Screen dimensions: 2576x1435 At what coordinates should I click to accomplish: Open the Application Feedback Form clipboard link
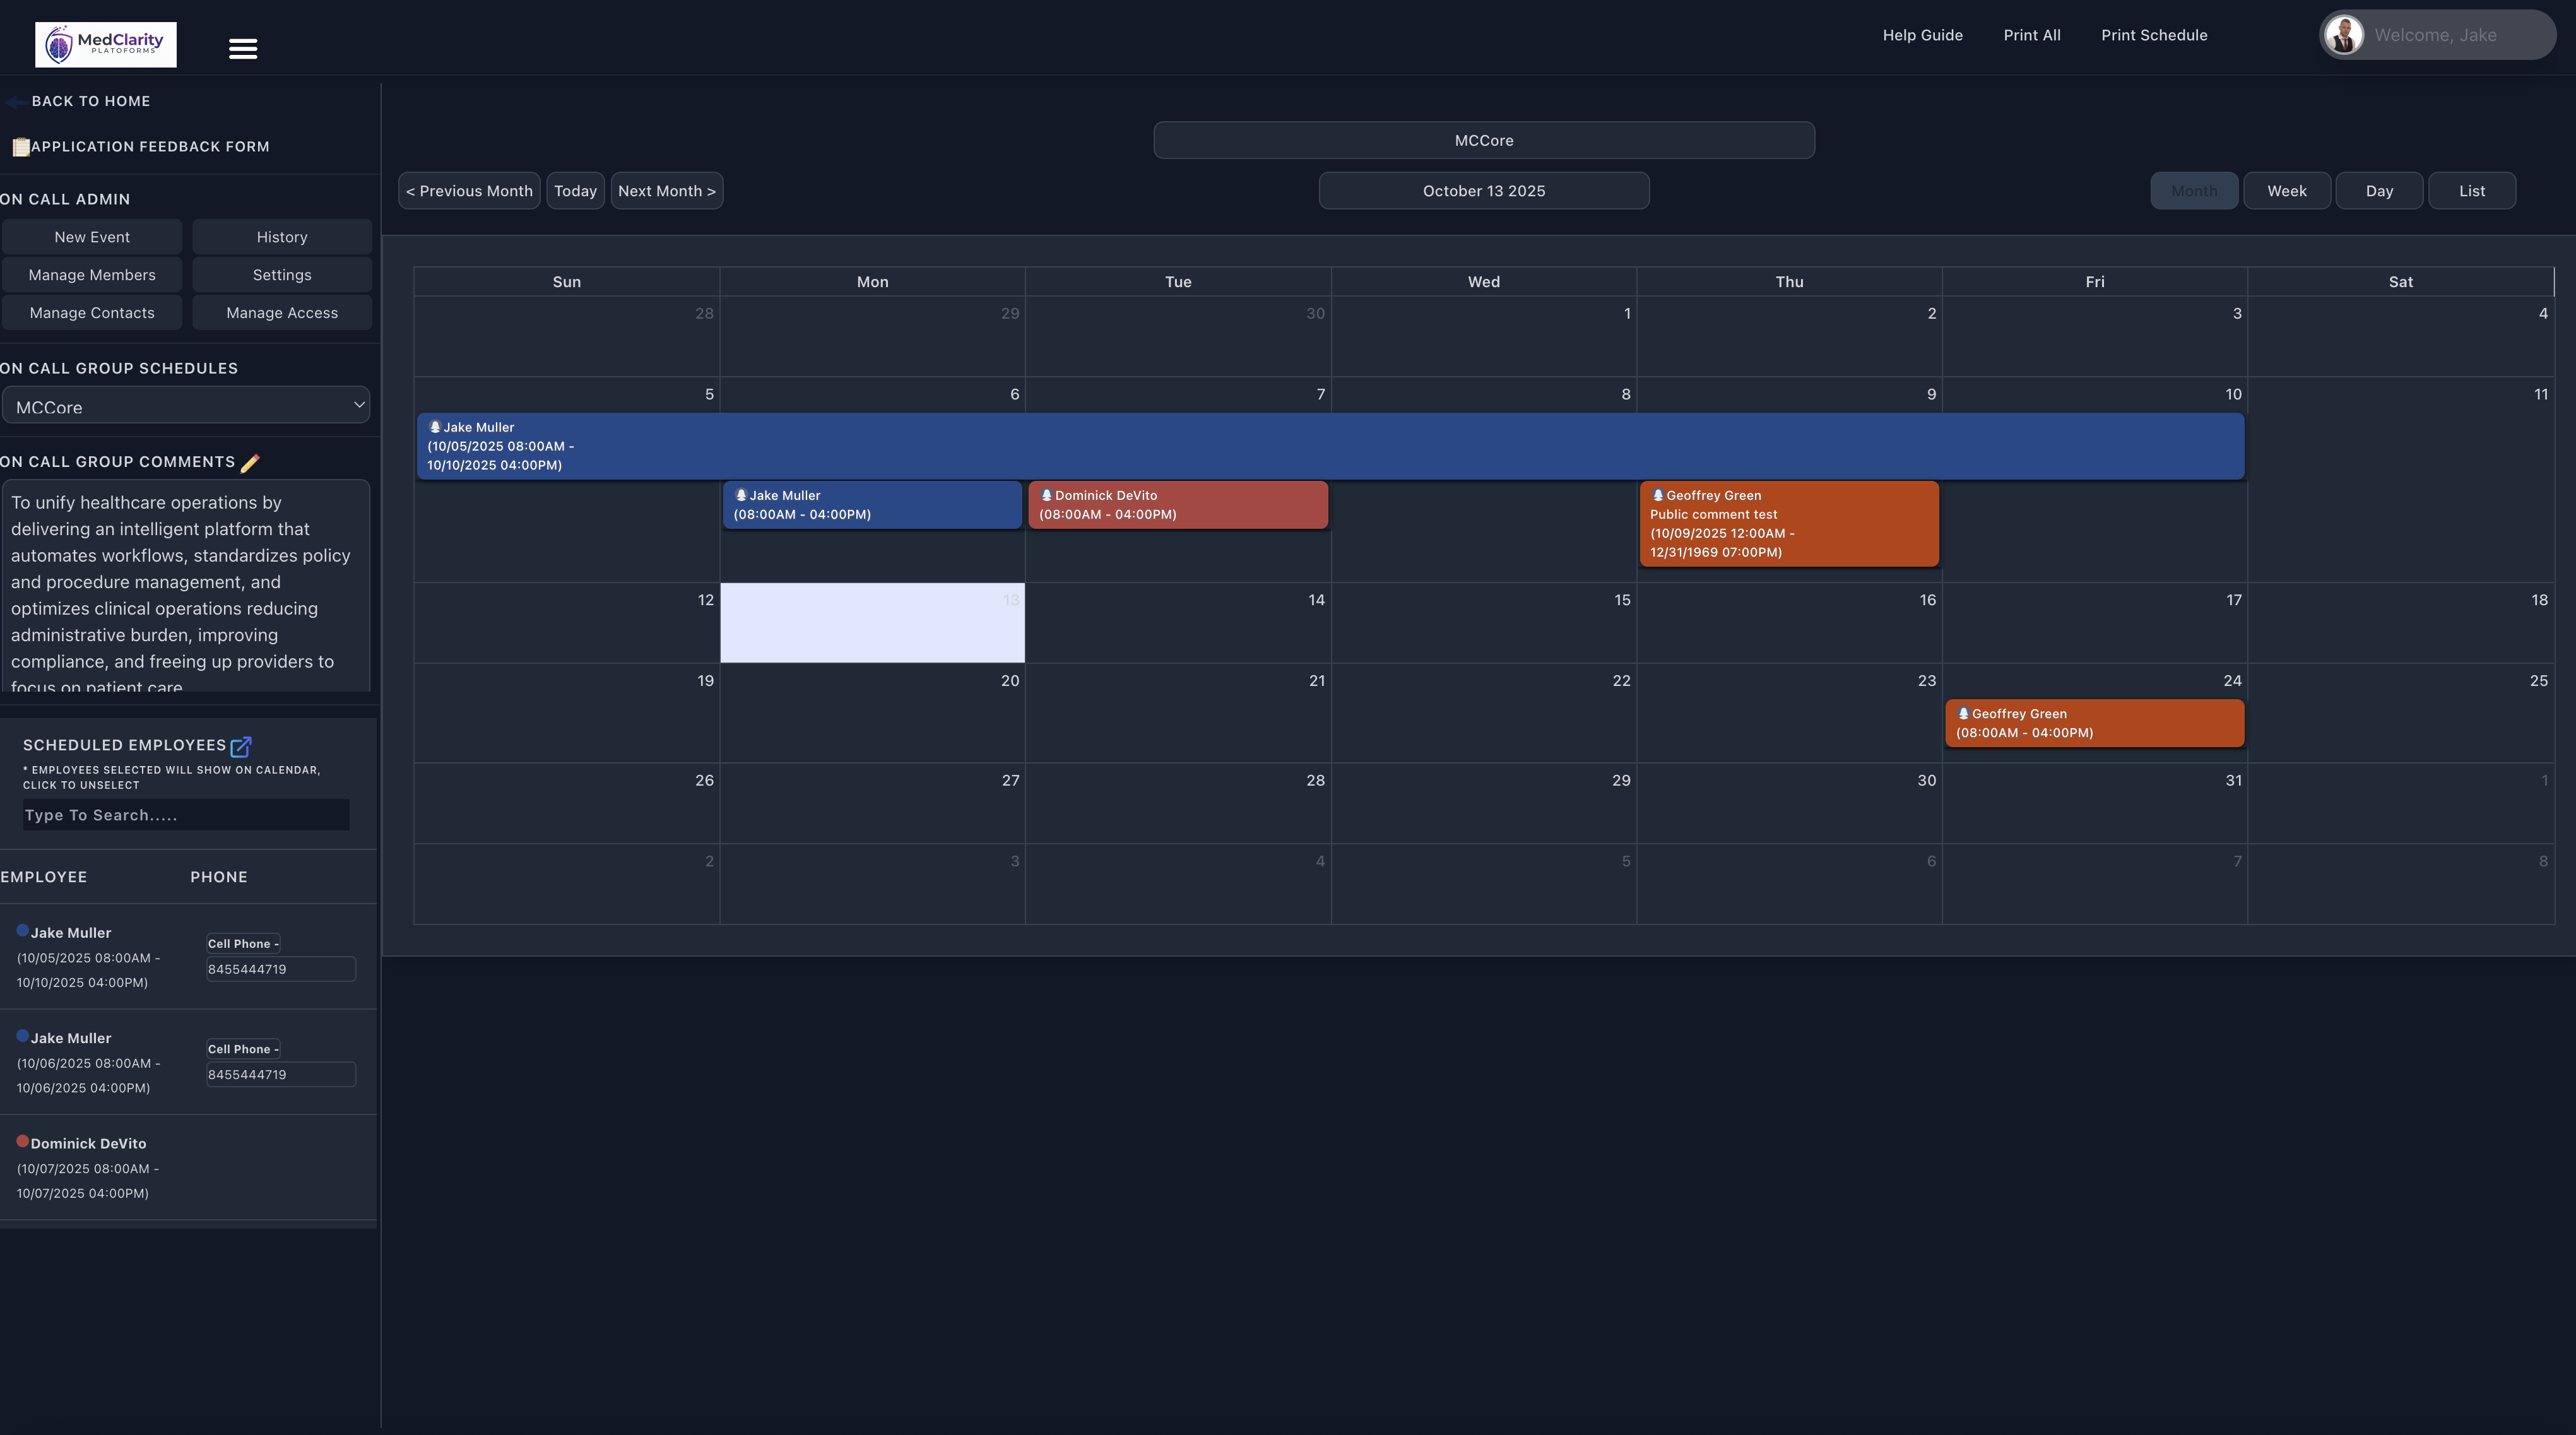(21, 147)
